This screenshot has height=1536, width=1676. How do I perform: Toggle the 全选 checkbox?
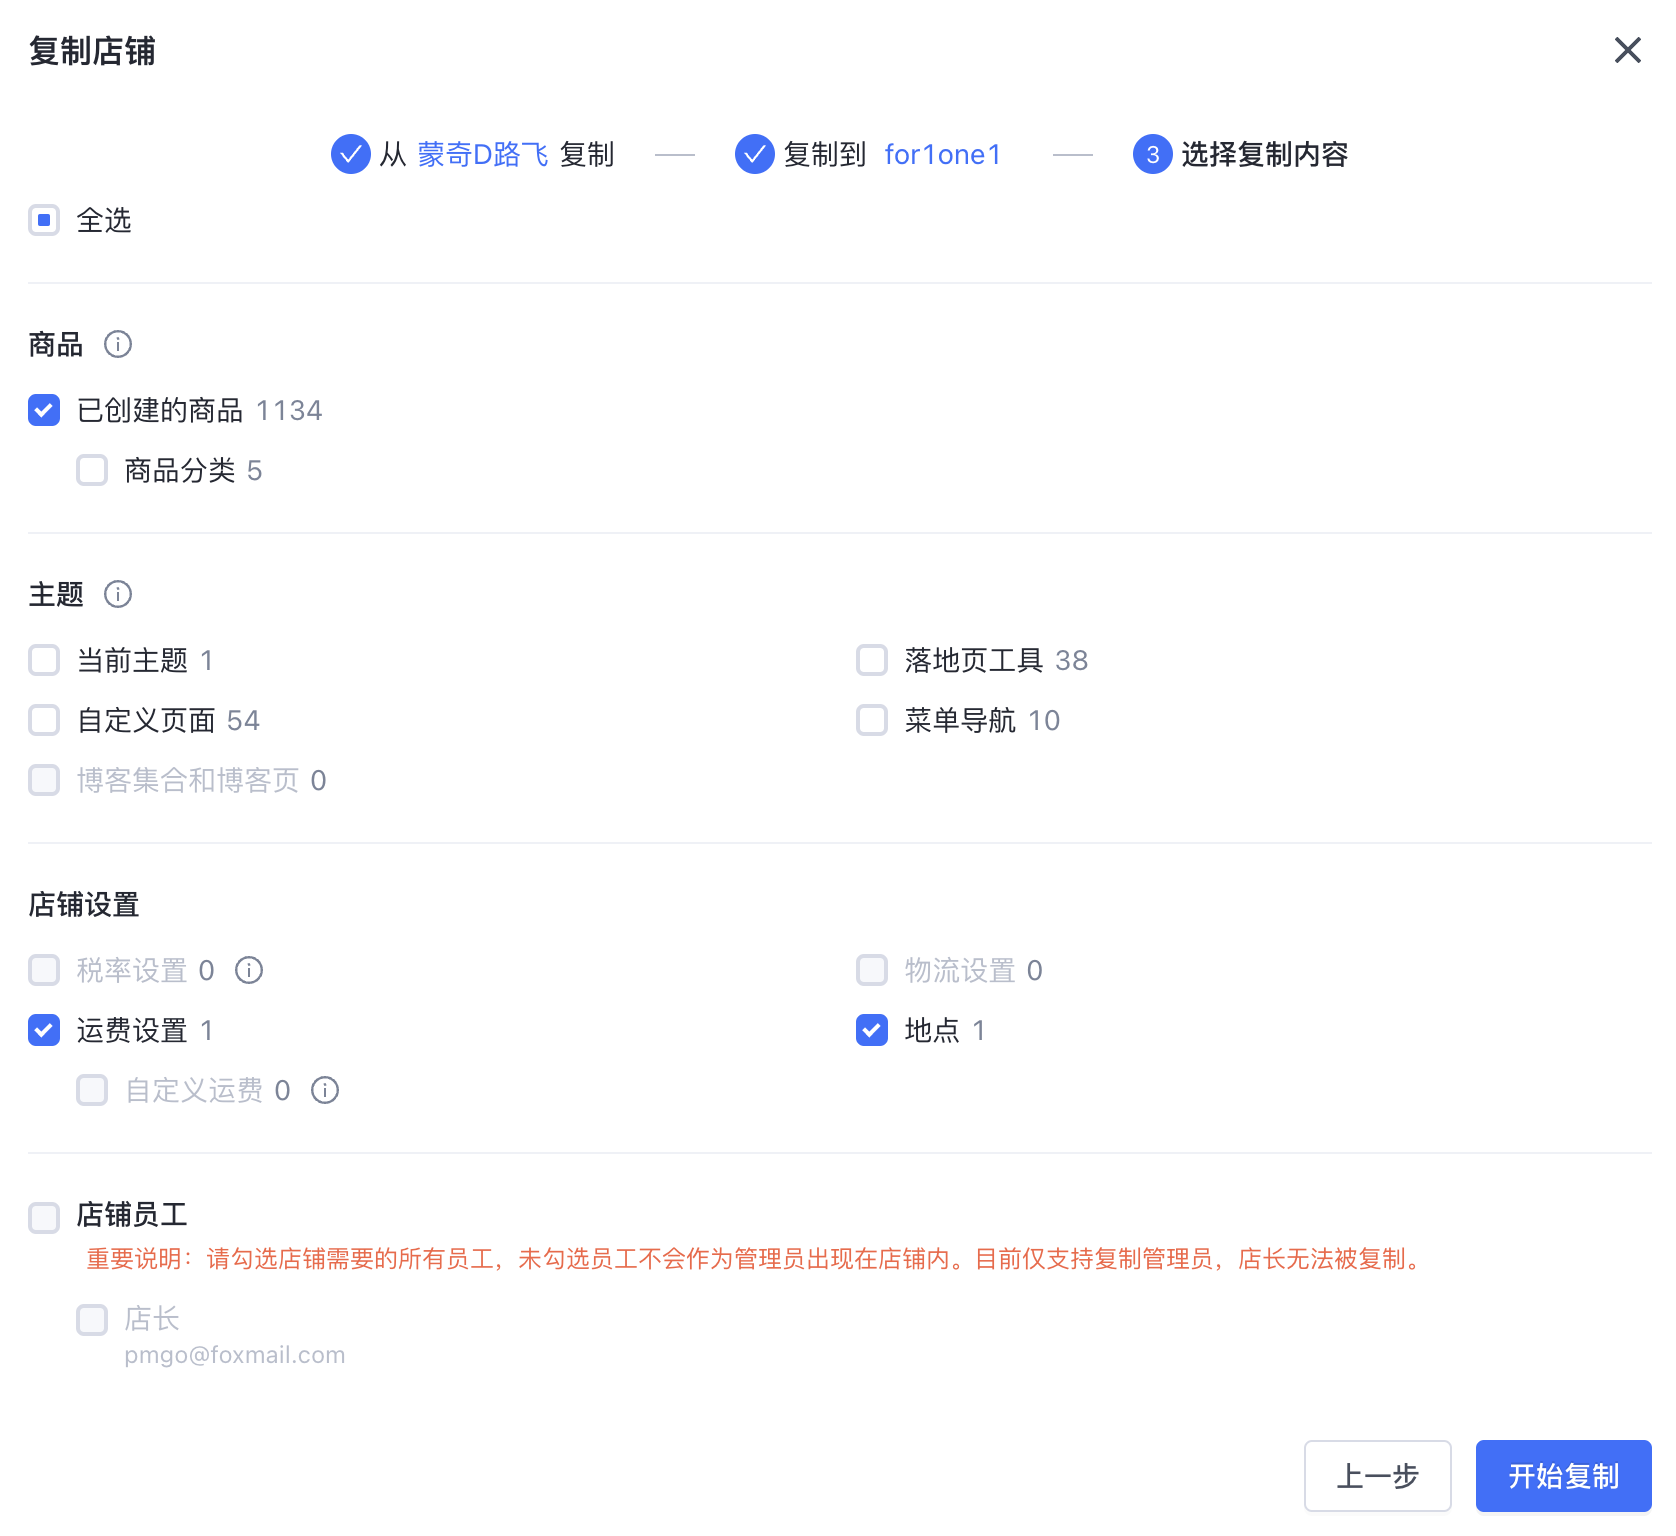pyautogui.click(x=44, y=220)
